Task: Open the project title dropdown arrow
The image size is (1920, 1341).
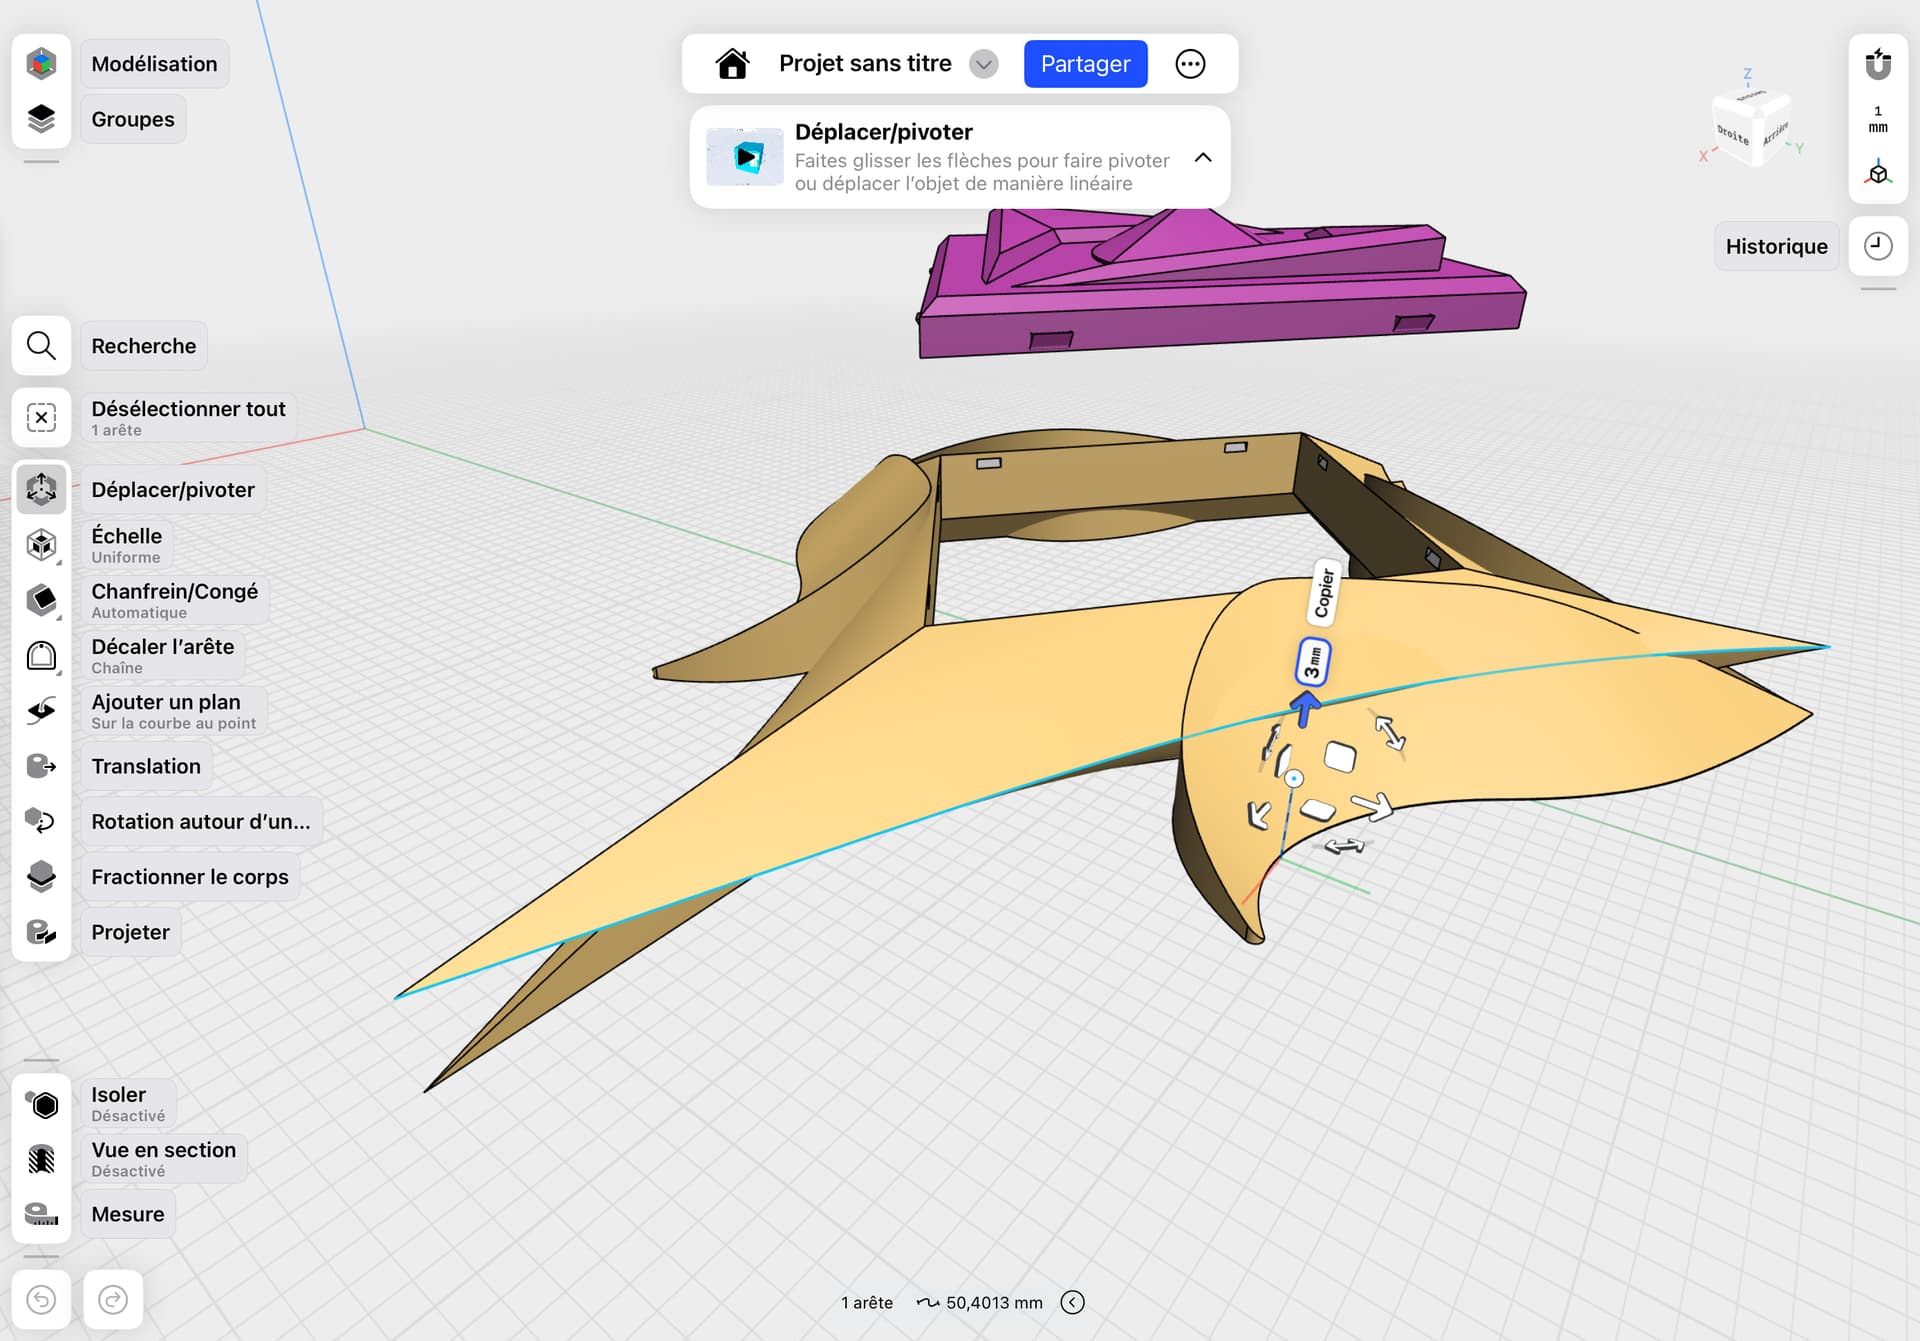Action: coord(984,64)
